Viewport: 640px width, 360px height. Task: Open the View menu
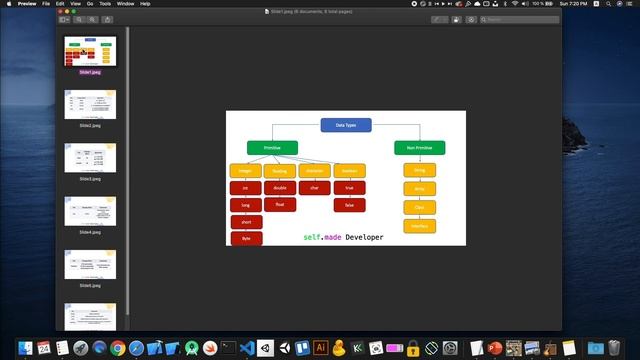click(x=76, y=4)
